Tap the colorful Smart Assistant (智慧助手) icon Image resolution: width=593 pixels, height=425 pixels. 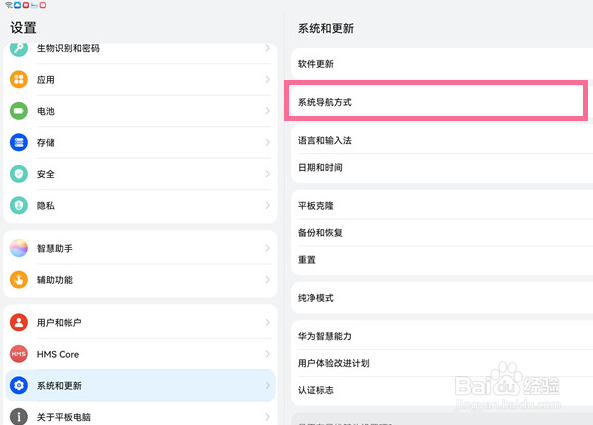pyautogui.click(x=19, y=248)
